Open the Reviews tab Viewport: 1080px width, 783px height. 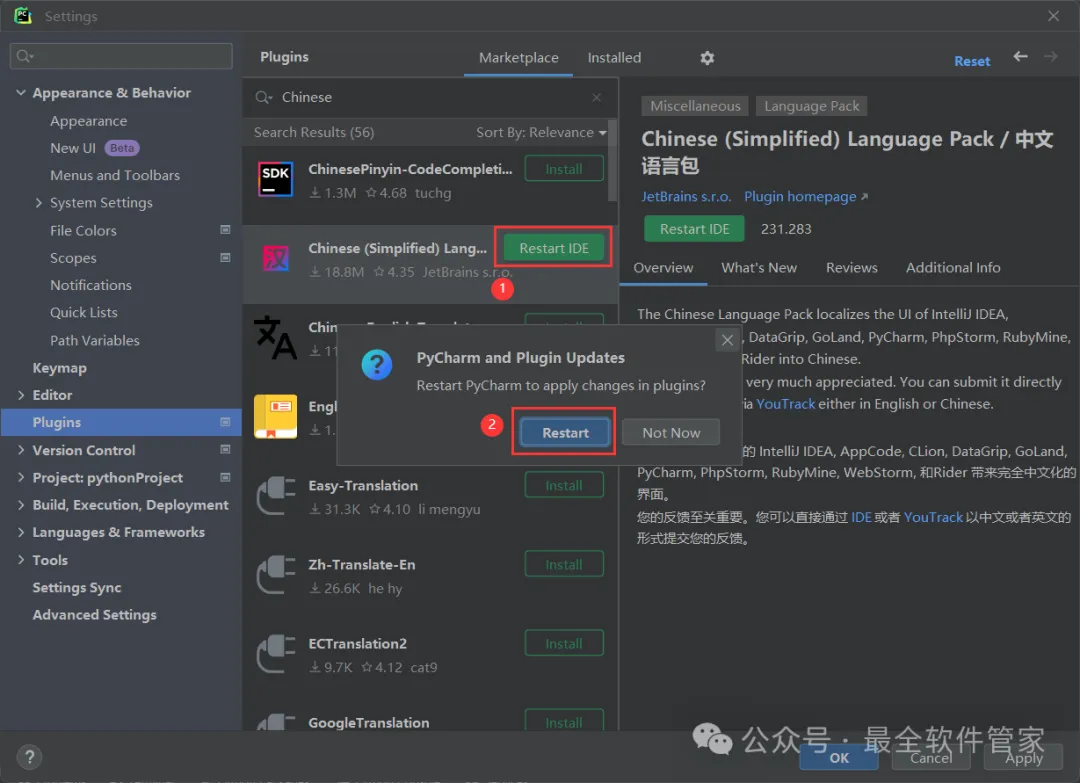pos(852,268)
